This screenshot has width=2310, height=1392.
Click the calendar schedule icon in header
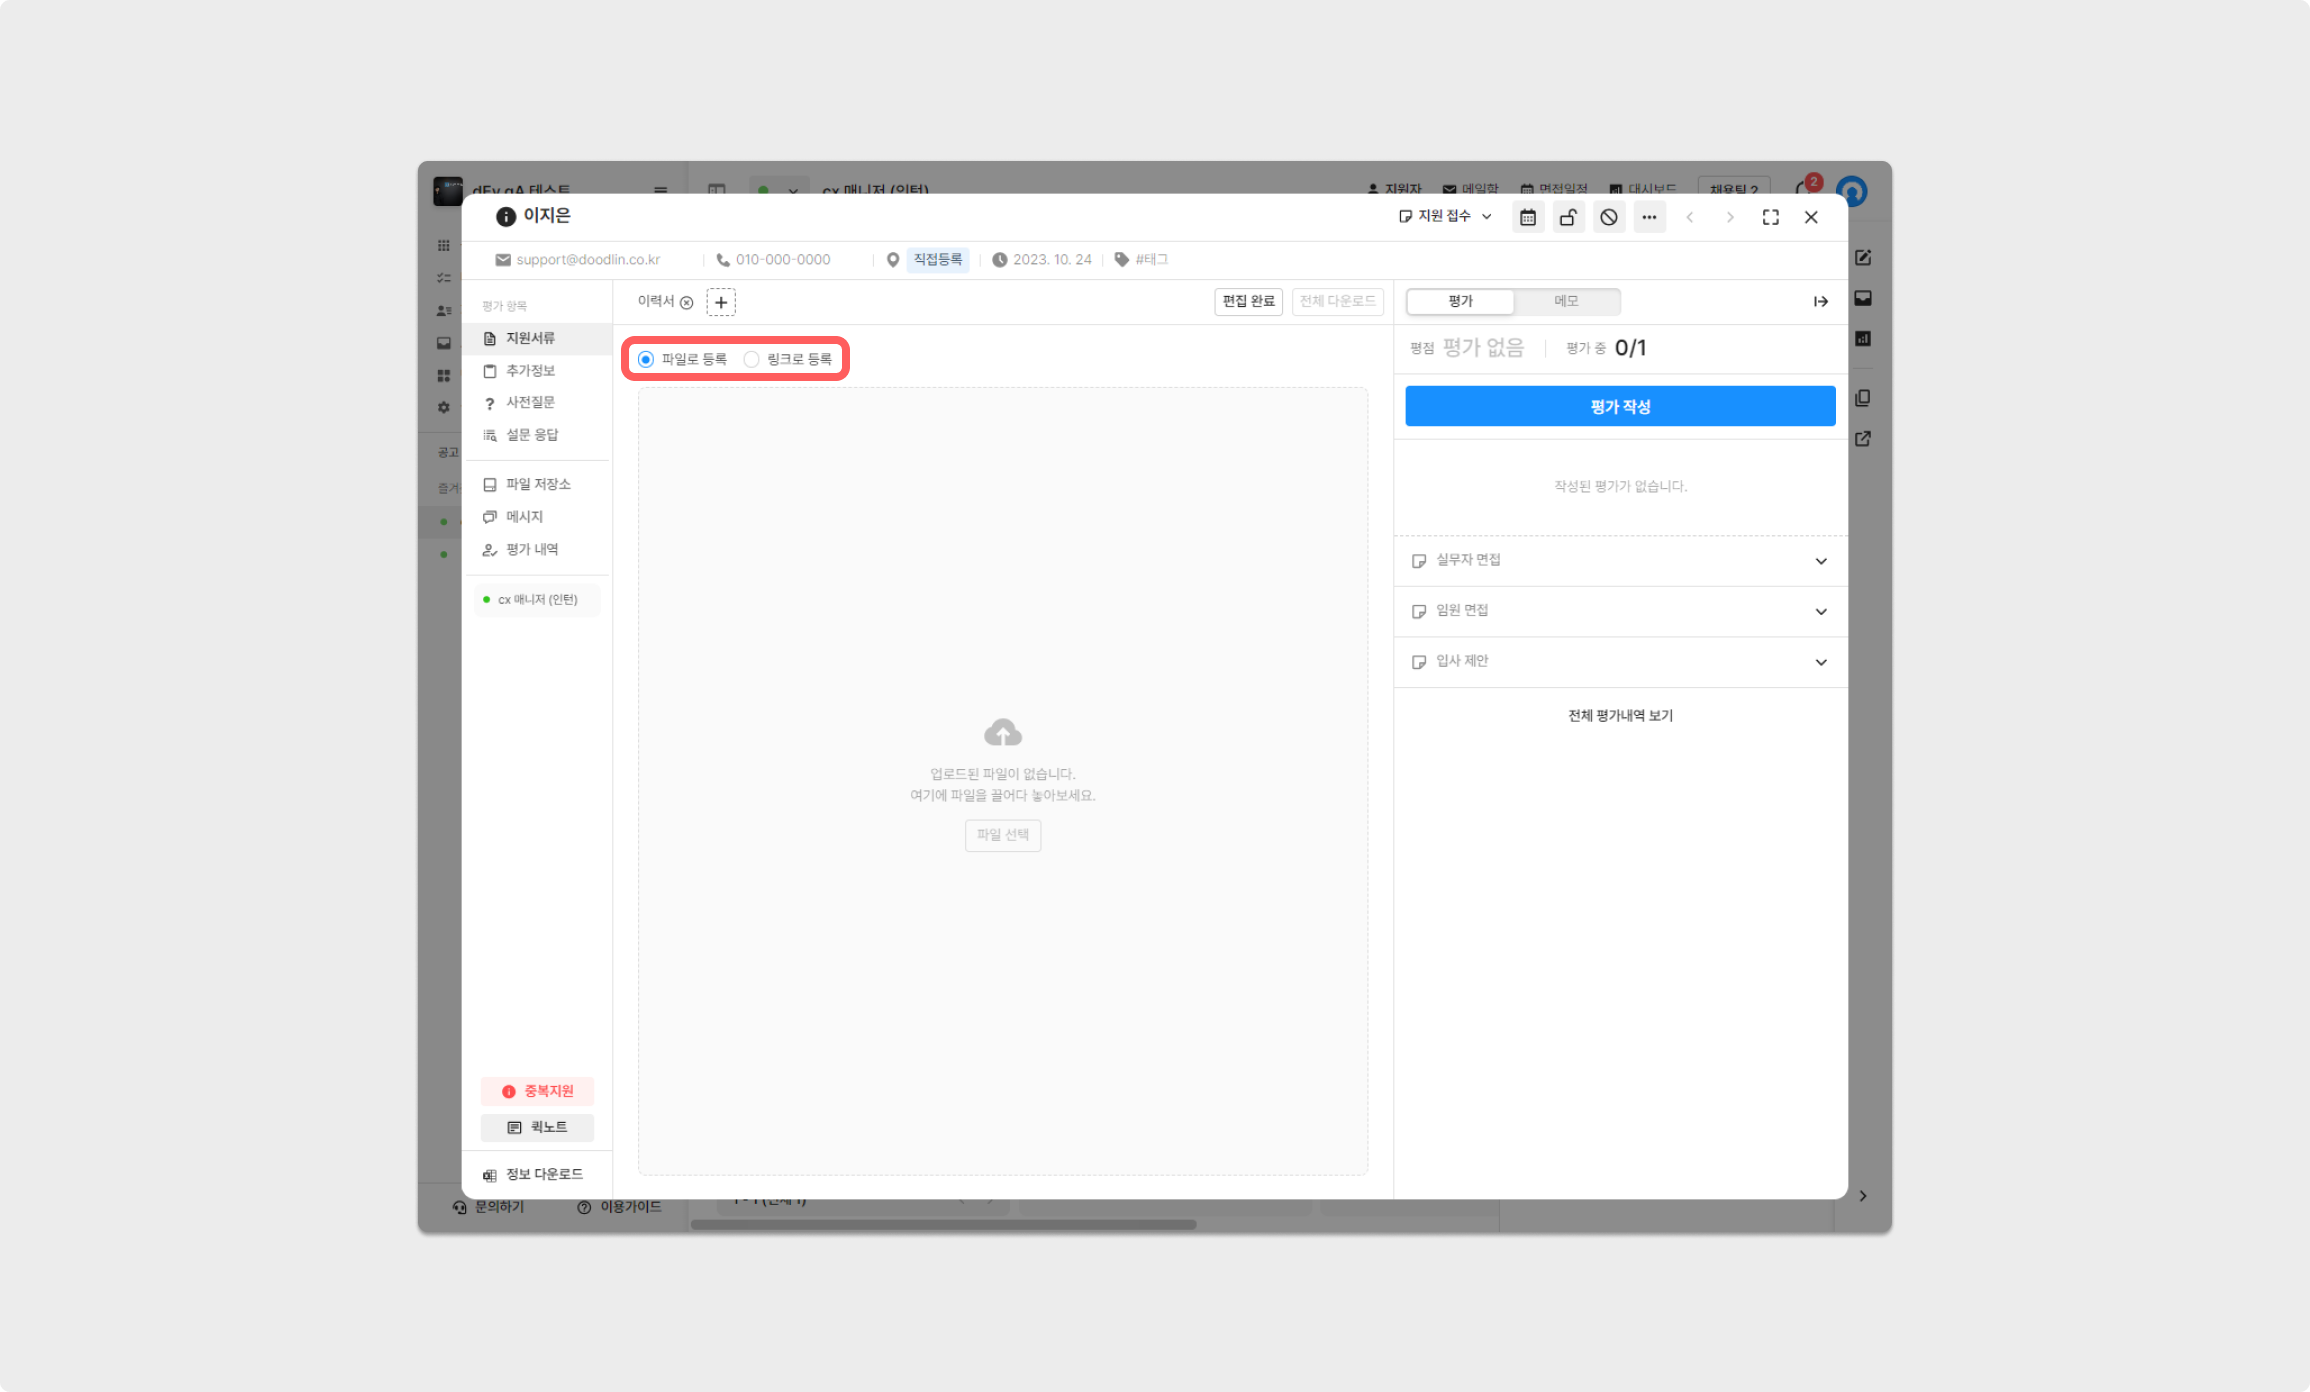point(1527,217)
